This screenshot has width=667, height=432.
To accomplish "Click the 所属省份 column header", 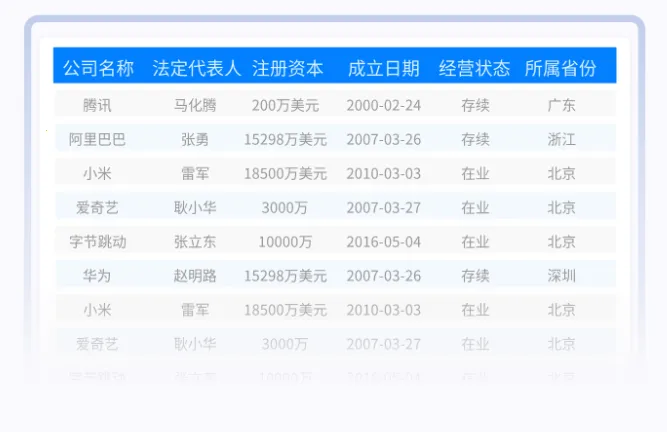I will [560, 68].
